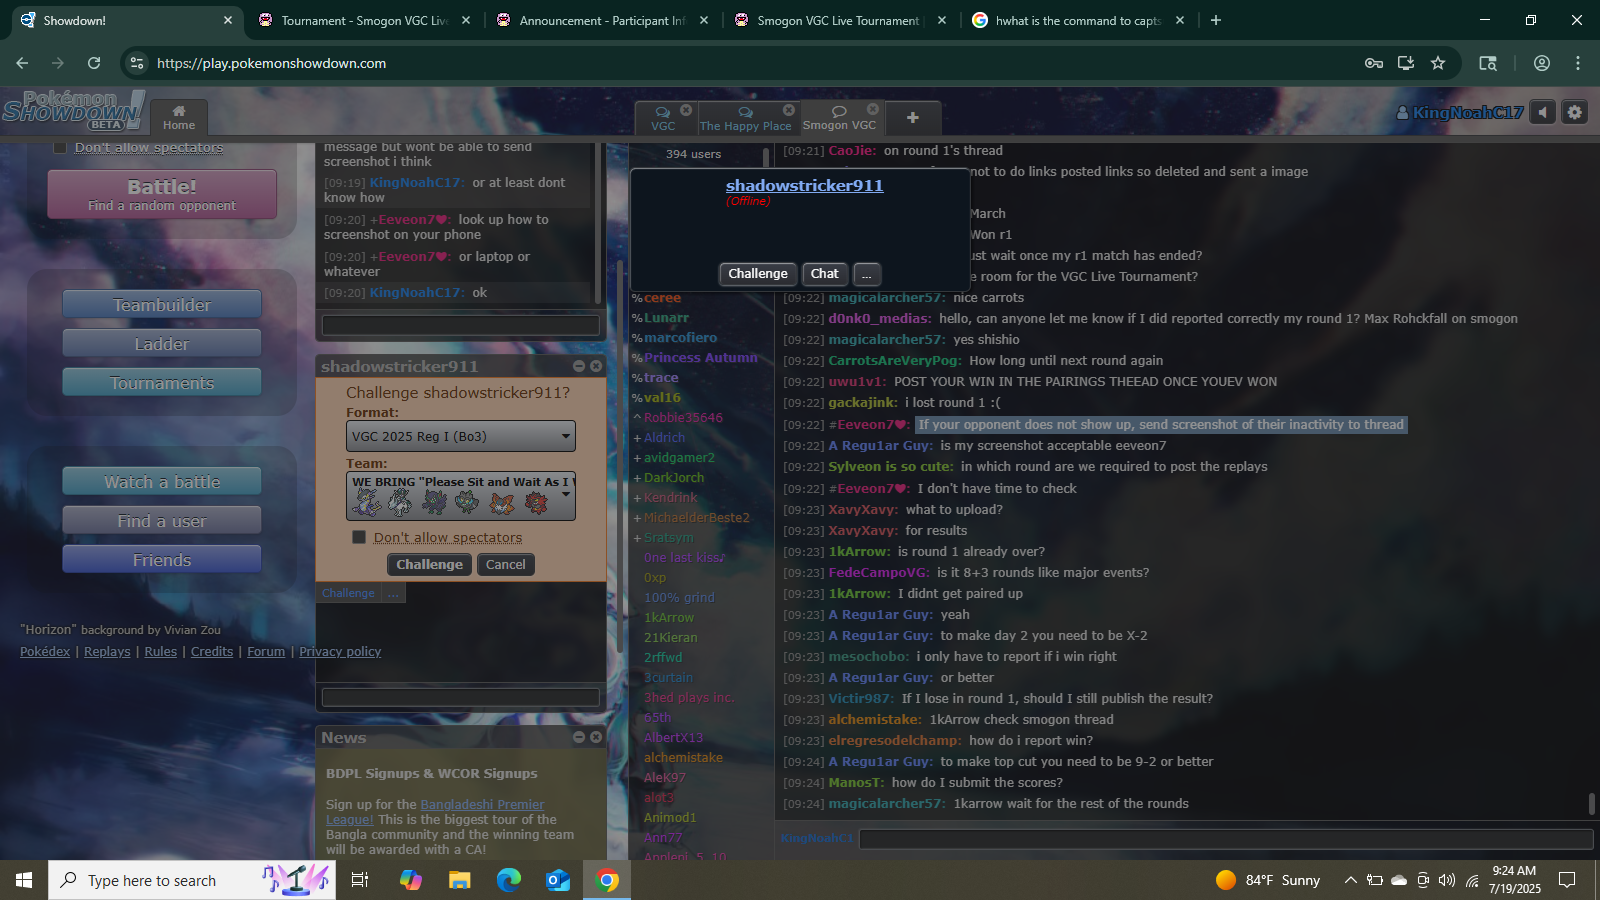Viewport: 1600px width, 900px height.
Task: Open the Chrome profile avatar
Action: tap(1542, 63)
